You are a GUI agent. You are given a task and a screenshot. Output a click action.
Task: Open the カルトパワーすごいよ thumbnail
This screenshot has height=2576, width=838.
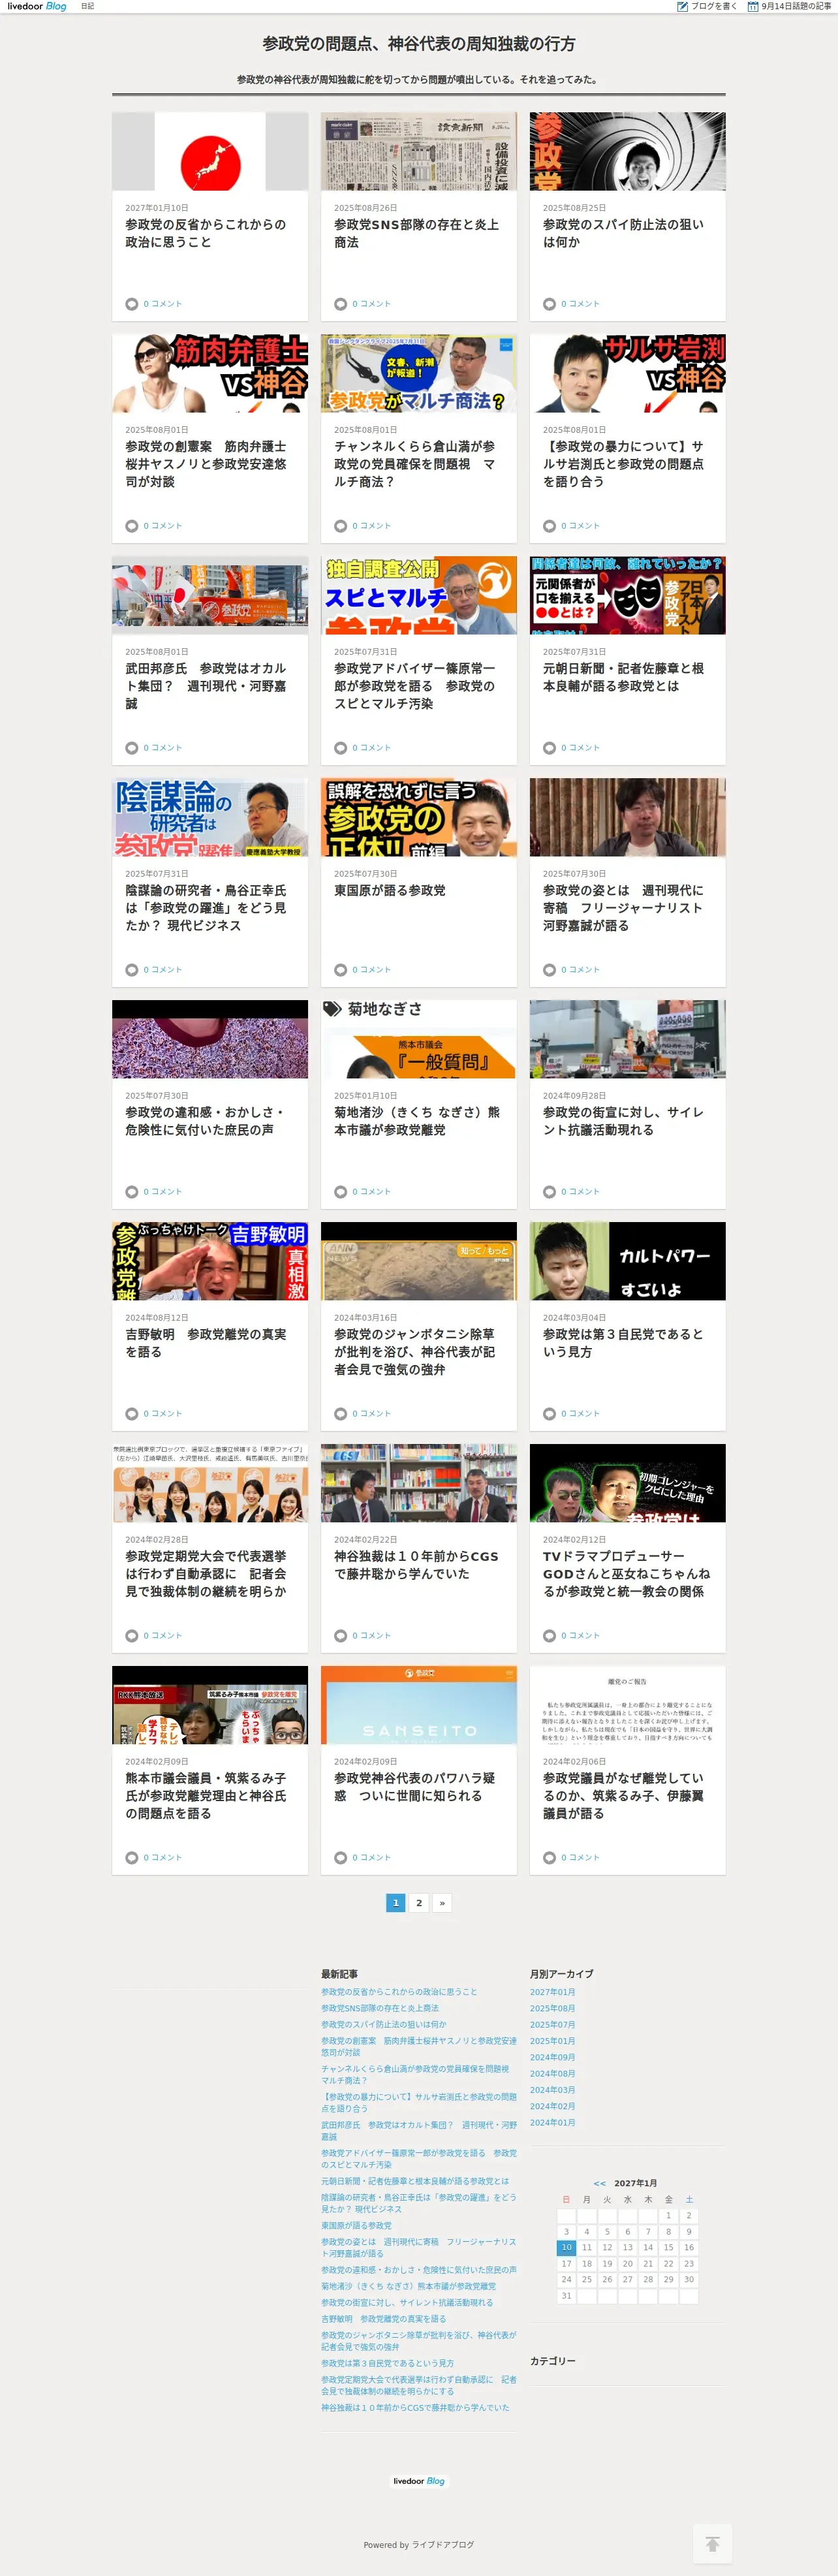point(628,1261)
